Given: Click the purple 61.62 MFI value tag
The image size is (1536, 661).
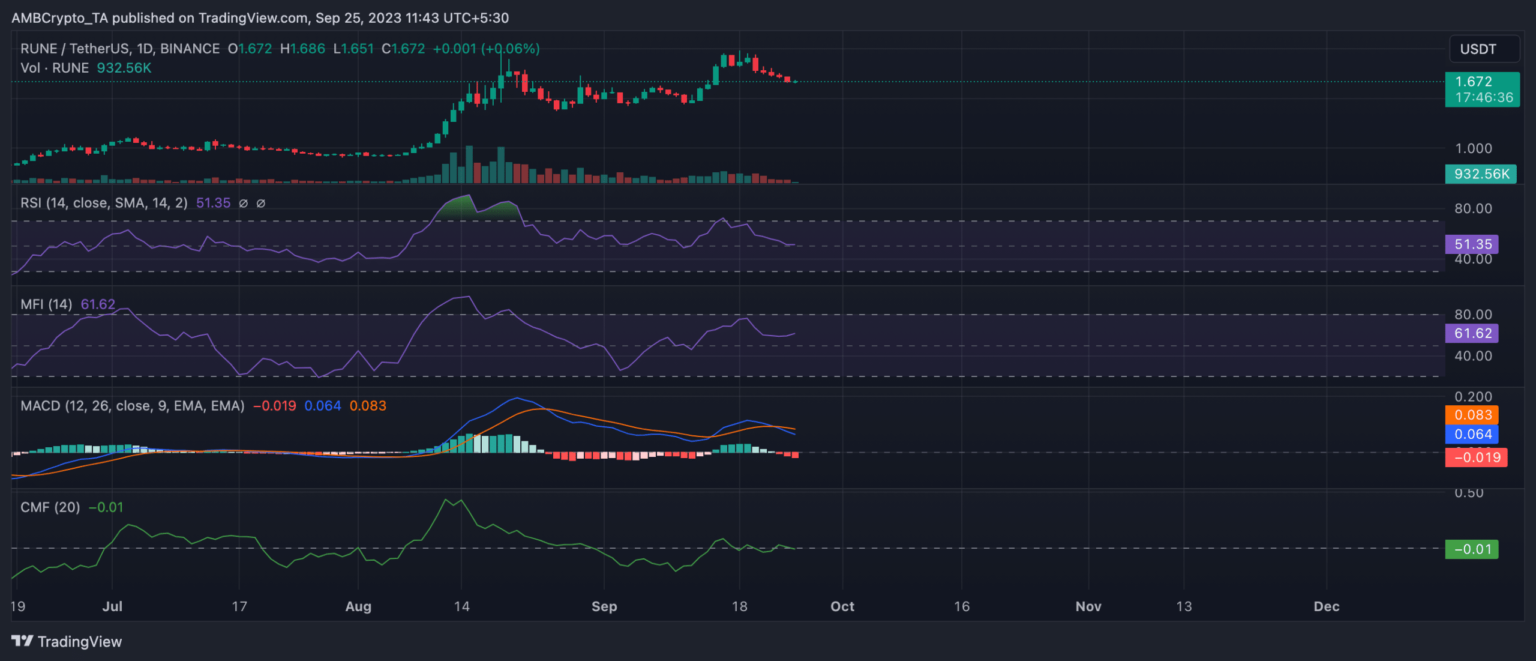Looking at the screenshot, I should (x=1471, y=334).
